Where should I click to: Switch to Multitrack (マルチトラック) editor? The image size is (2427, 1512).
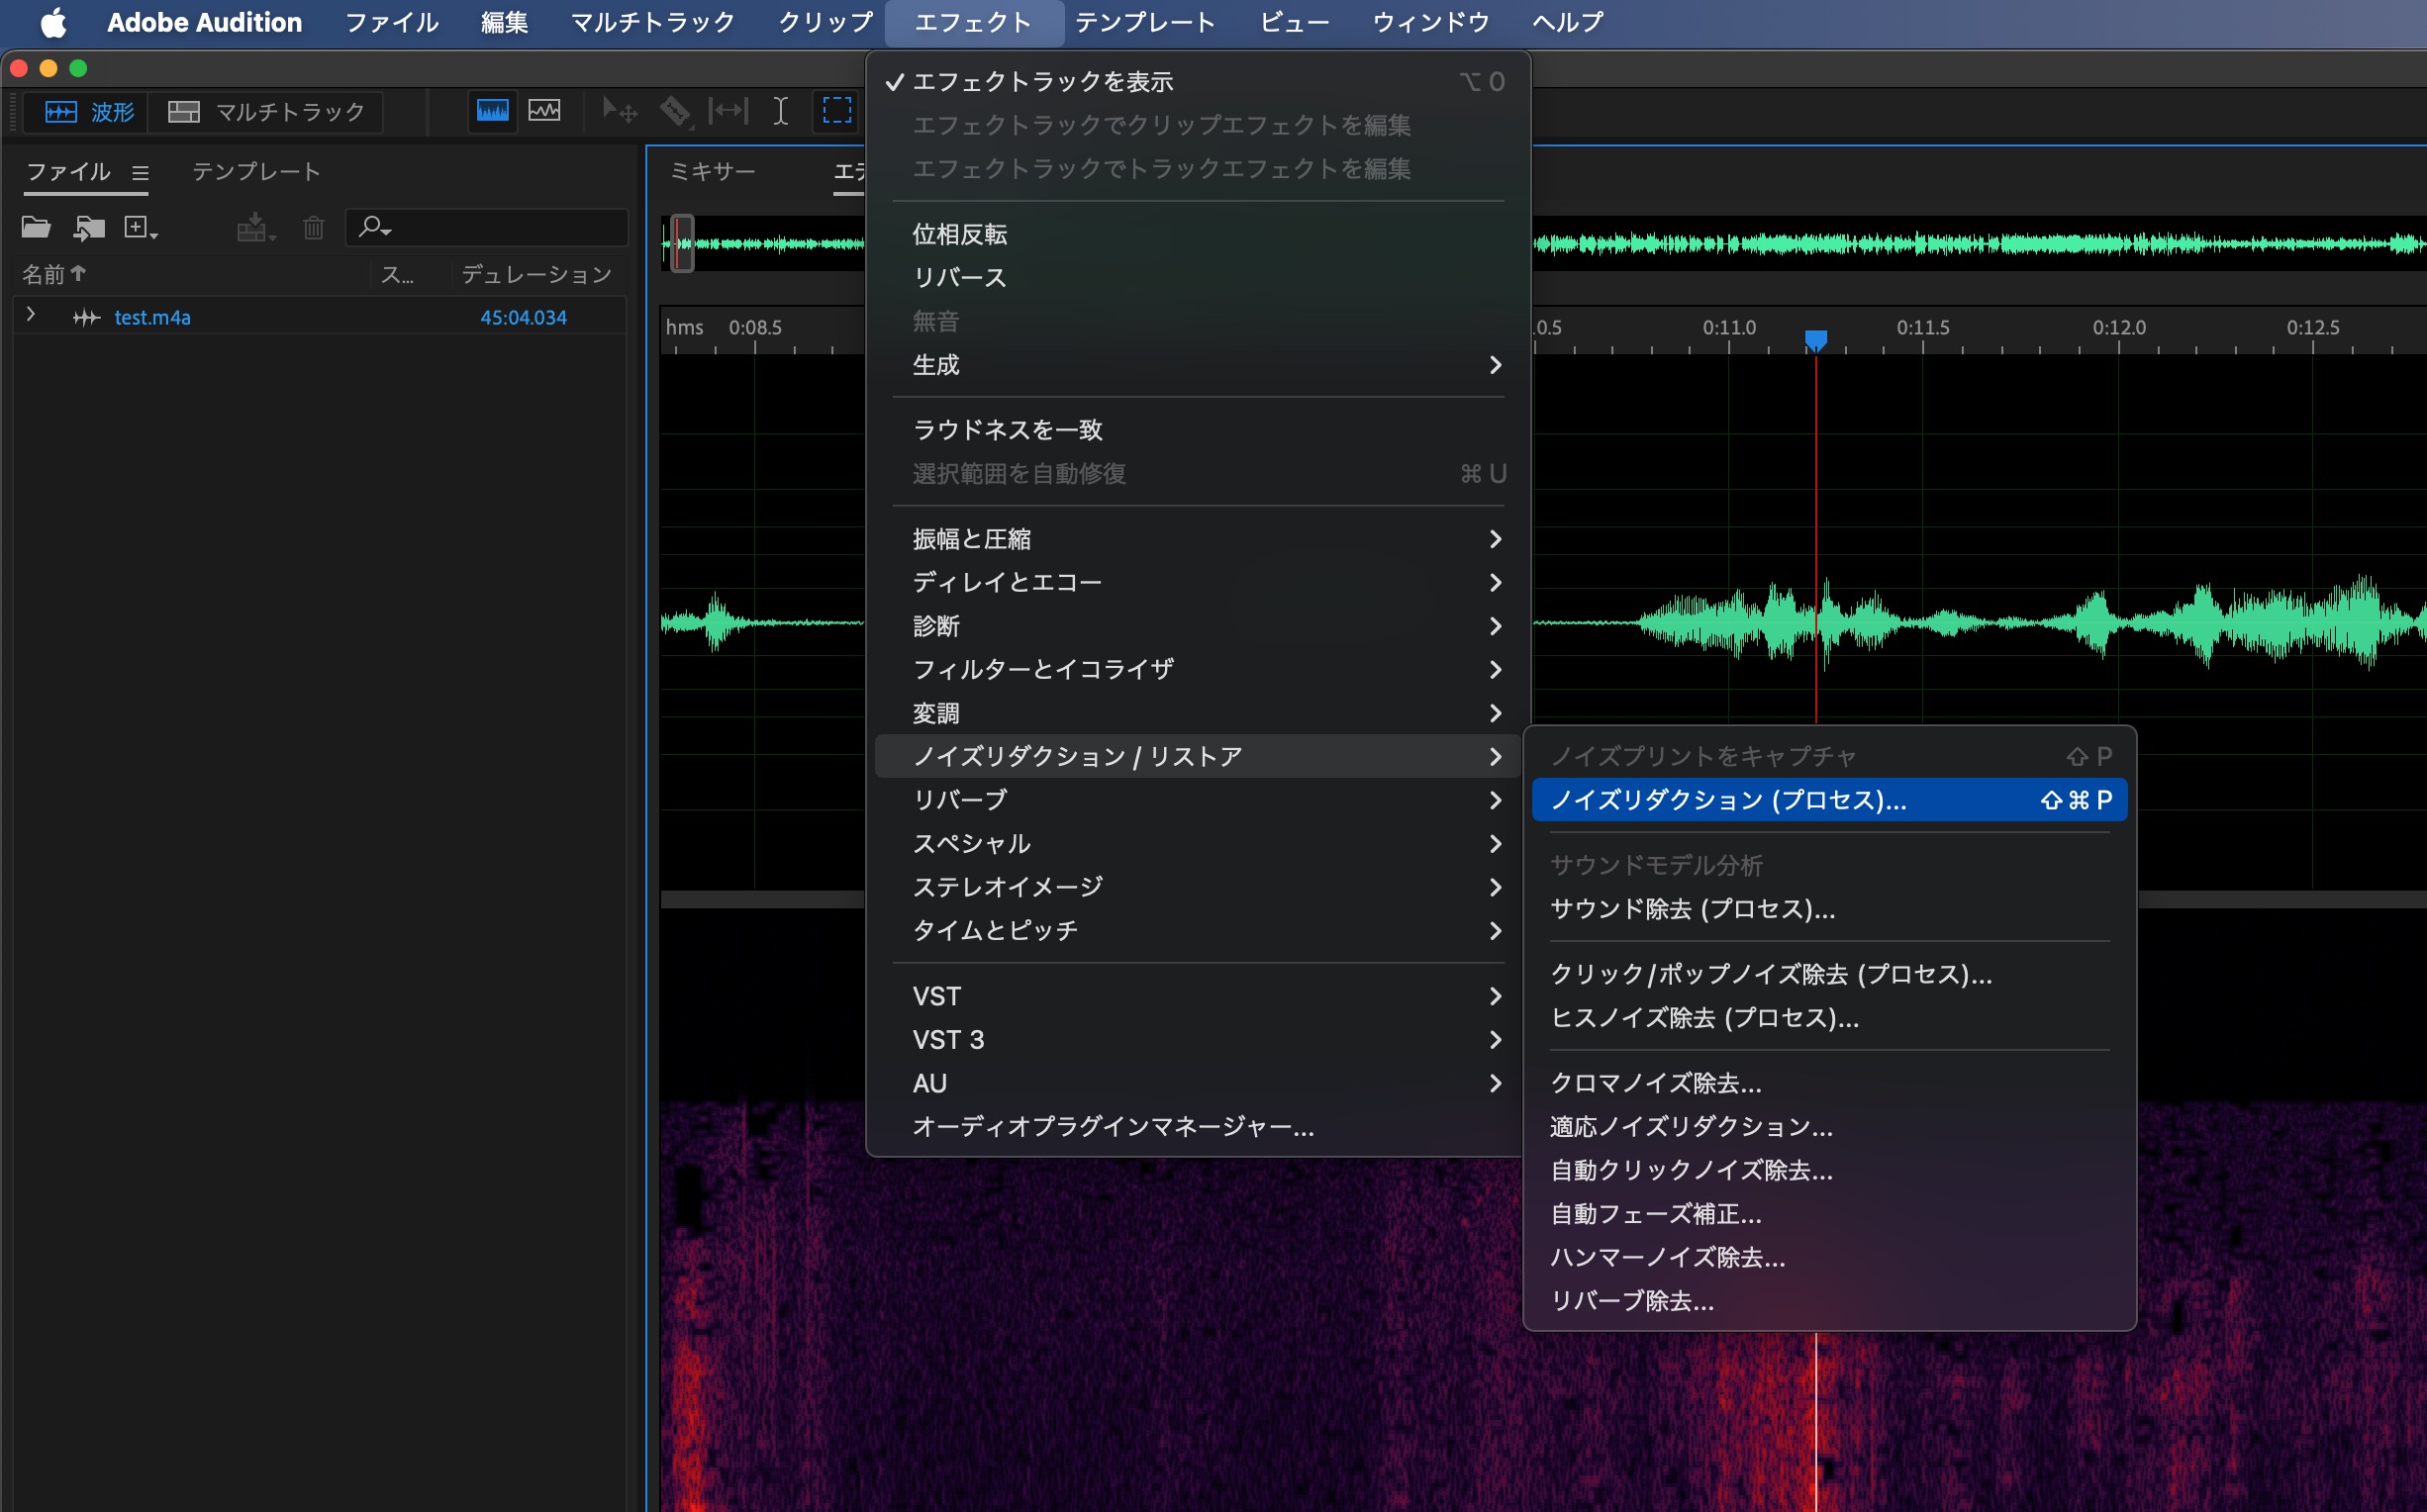(x=266, y=112)
